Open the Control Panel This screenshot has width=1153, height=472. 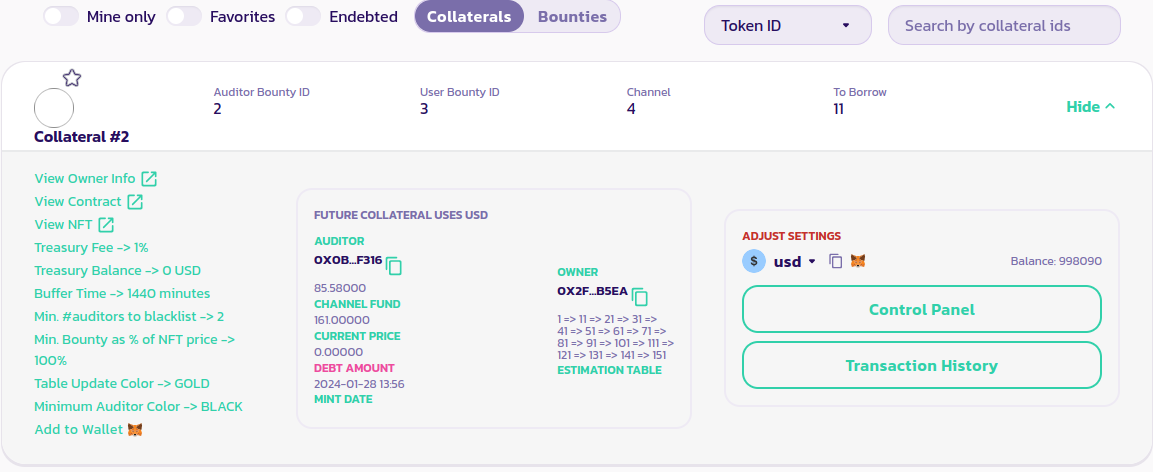tap(921, 310)
